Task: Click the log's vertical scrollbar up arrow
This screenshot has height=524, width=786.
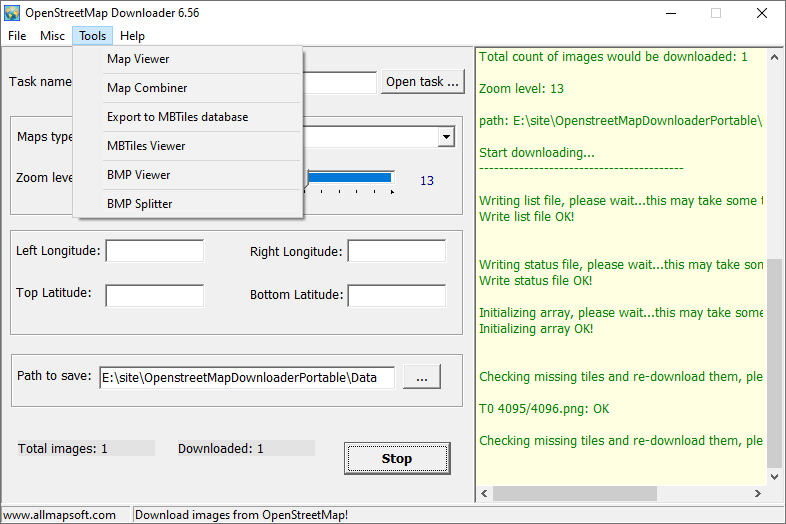Action: 774,57
